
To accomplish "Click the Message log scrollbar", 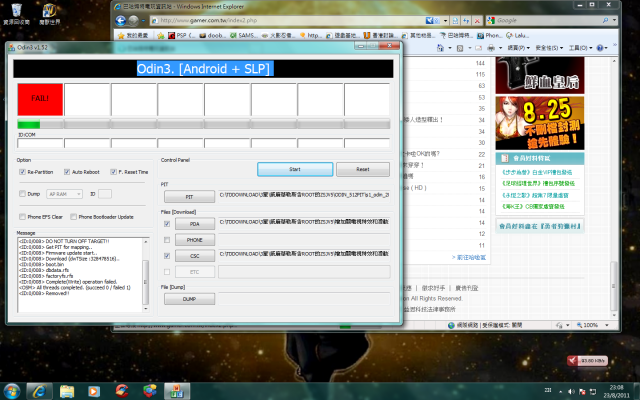I will point(146,276).
